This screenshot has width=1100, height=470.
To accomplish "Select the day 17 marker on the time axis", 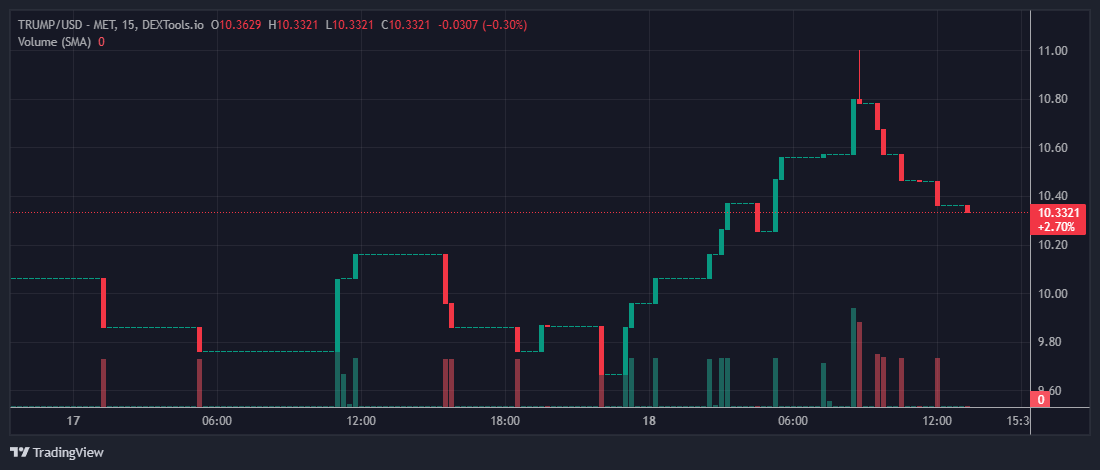I will tap(72, 421).
